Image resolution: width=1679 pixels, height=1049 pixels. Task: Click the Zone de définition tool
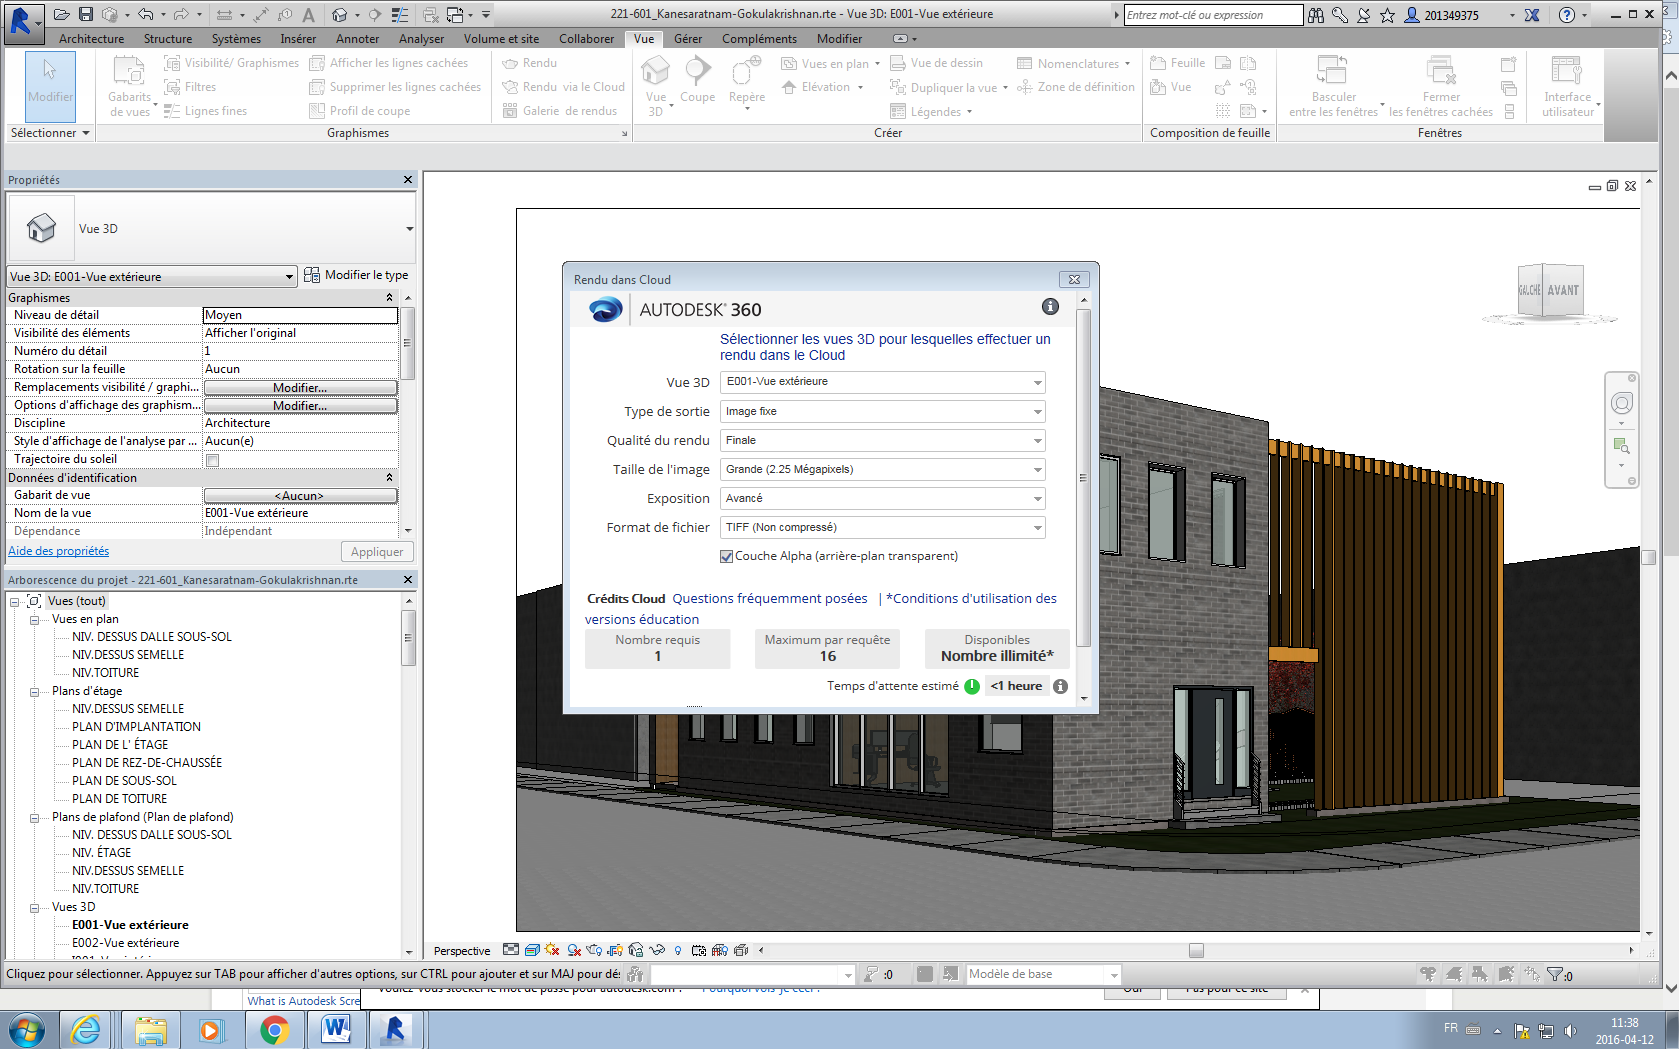1076,87
